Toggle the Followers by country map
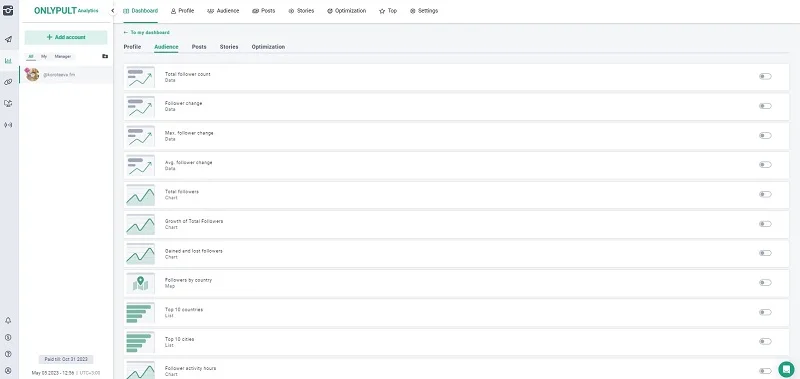Image resolution: width=800 pixels, height=379 pixels. [765, 283]
